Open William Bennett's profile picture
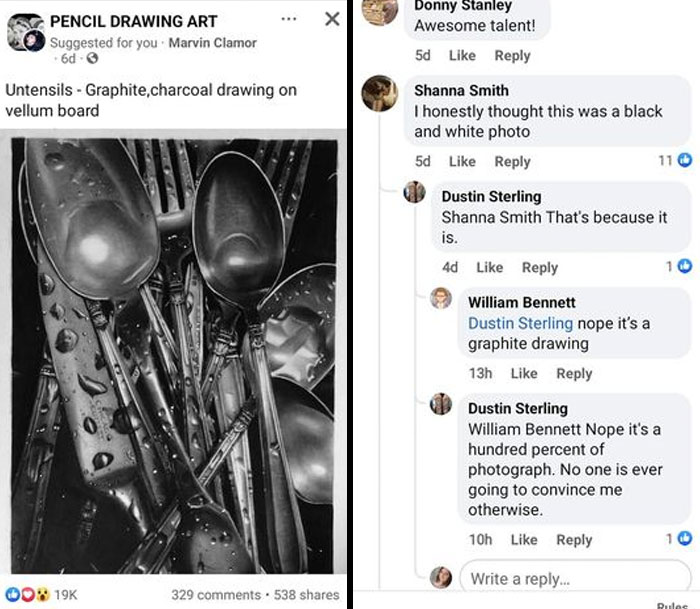This screenshot has width=700, height=609. 441,298
